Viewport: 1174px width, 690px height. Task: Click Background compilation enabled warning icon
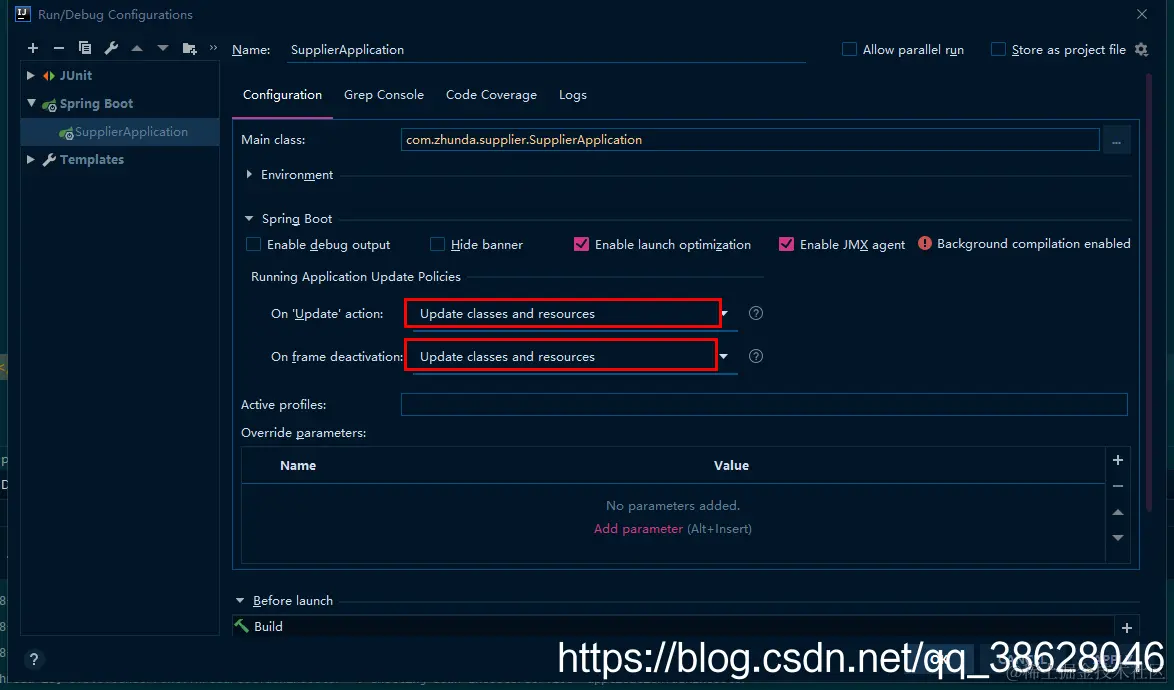point(925,243)
